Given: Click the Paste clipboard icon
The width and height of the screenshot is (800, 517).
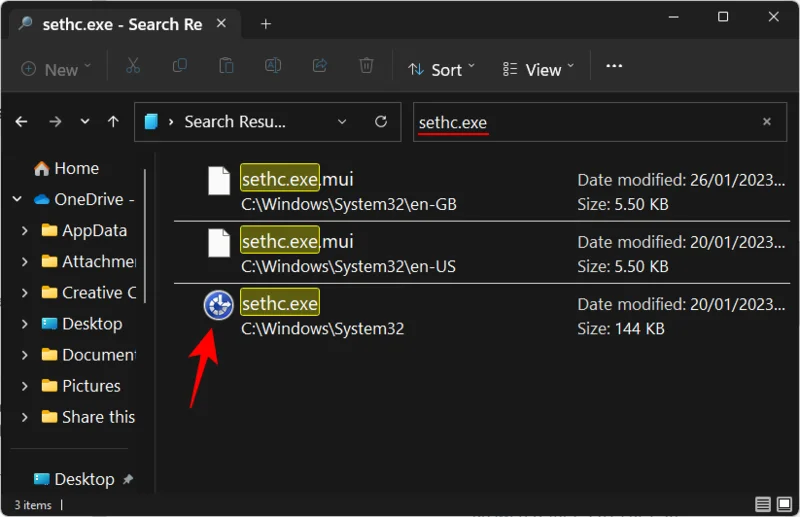Looking at the screenshot, I should (226, 66).
